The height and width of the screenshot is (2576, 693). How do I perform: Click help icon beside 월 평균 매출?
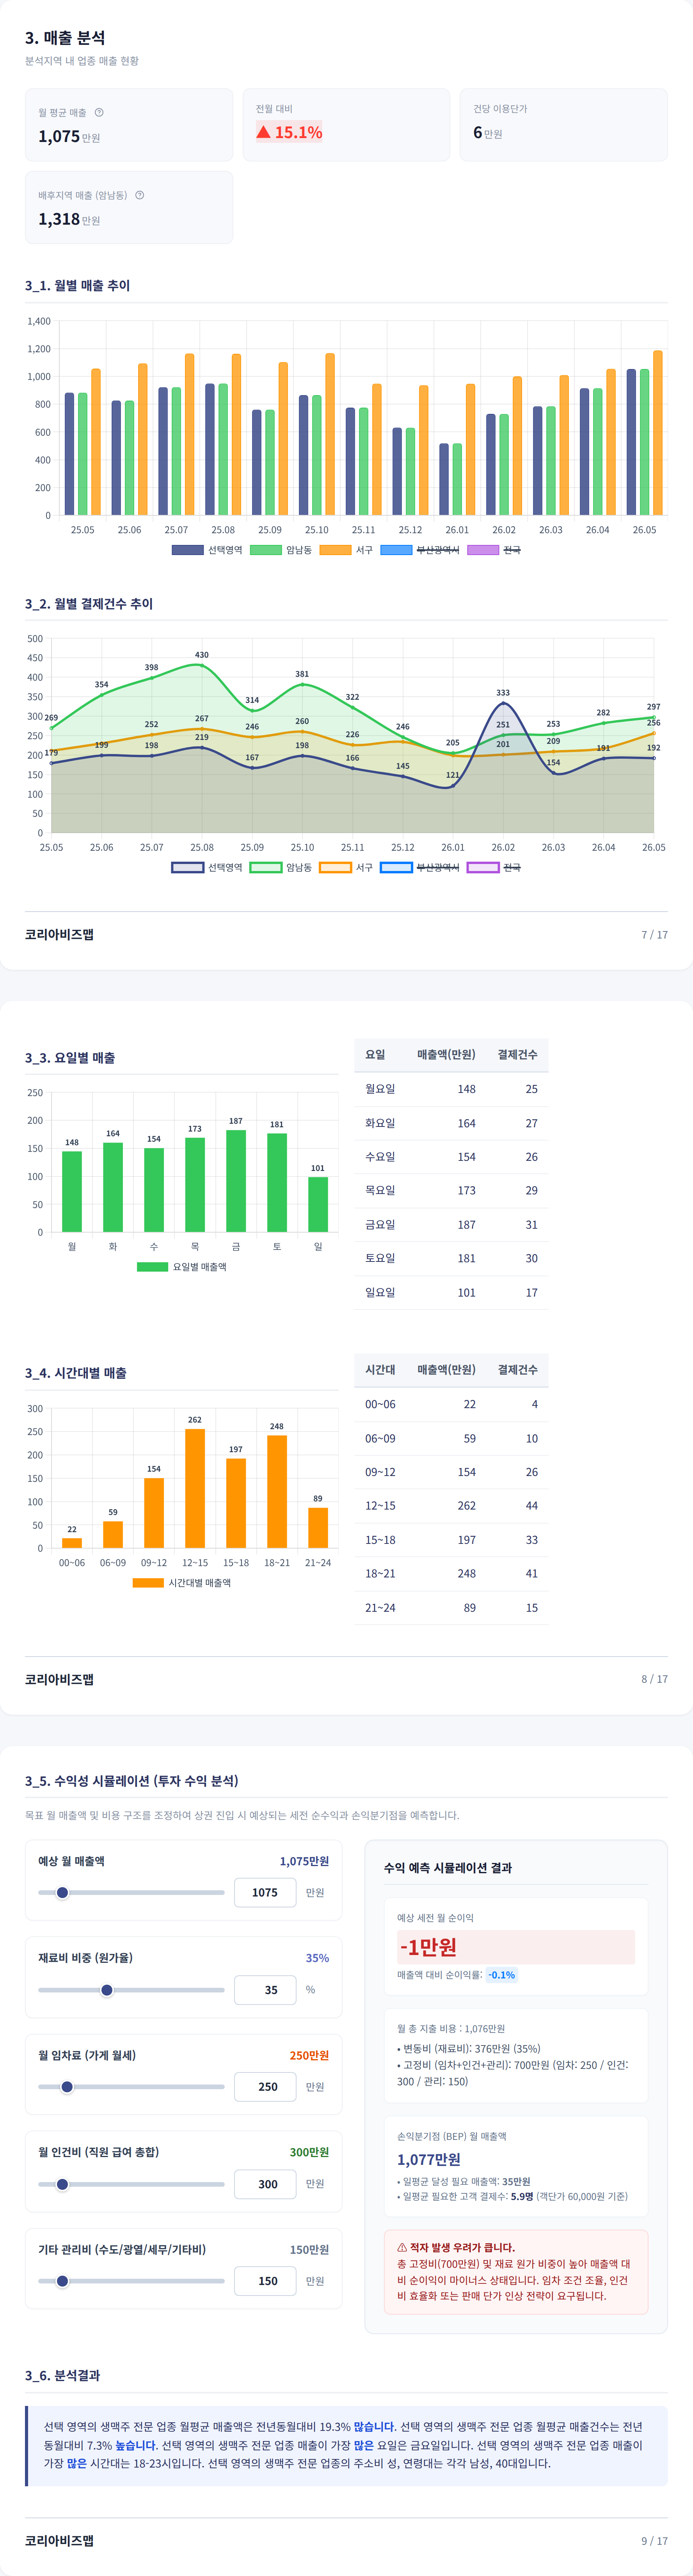coord(99,112)
